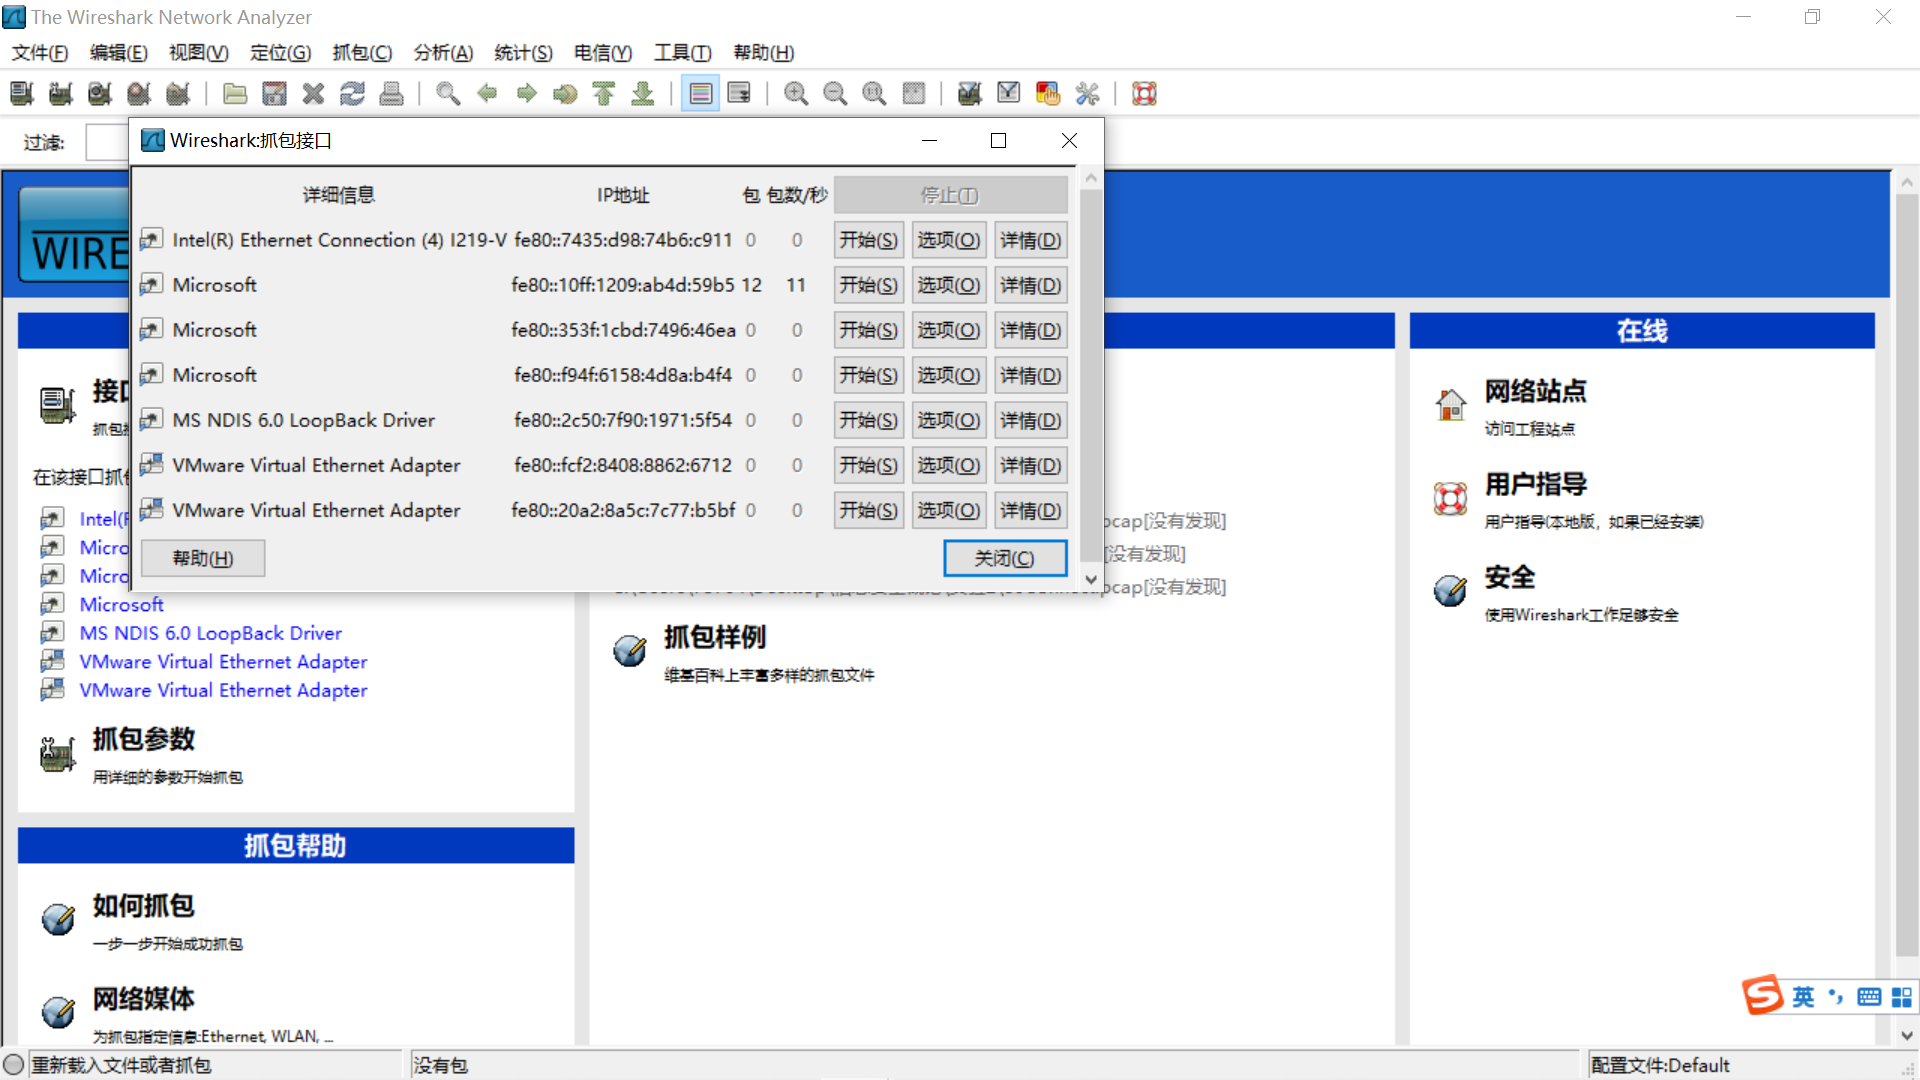Open coloring rules toolbar icon
1920x1080 pixels.
(1047, 94)
